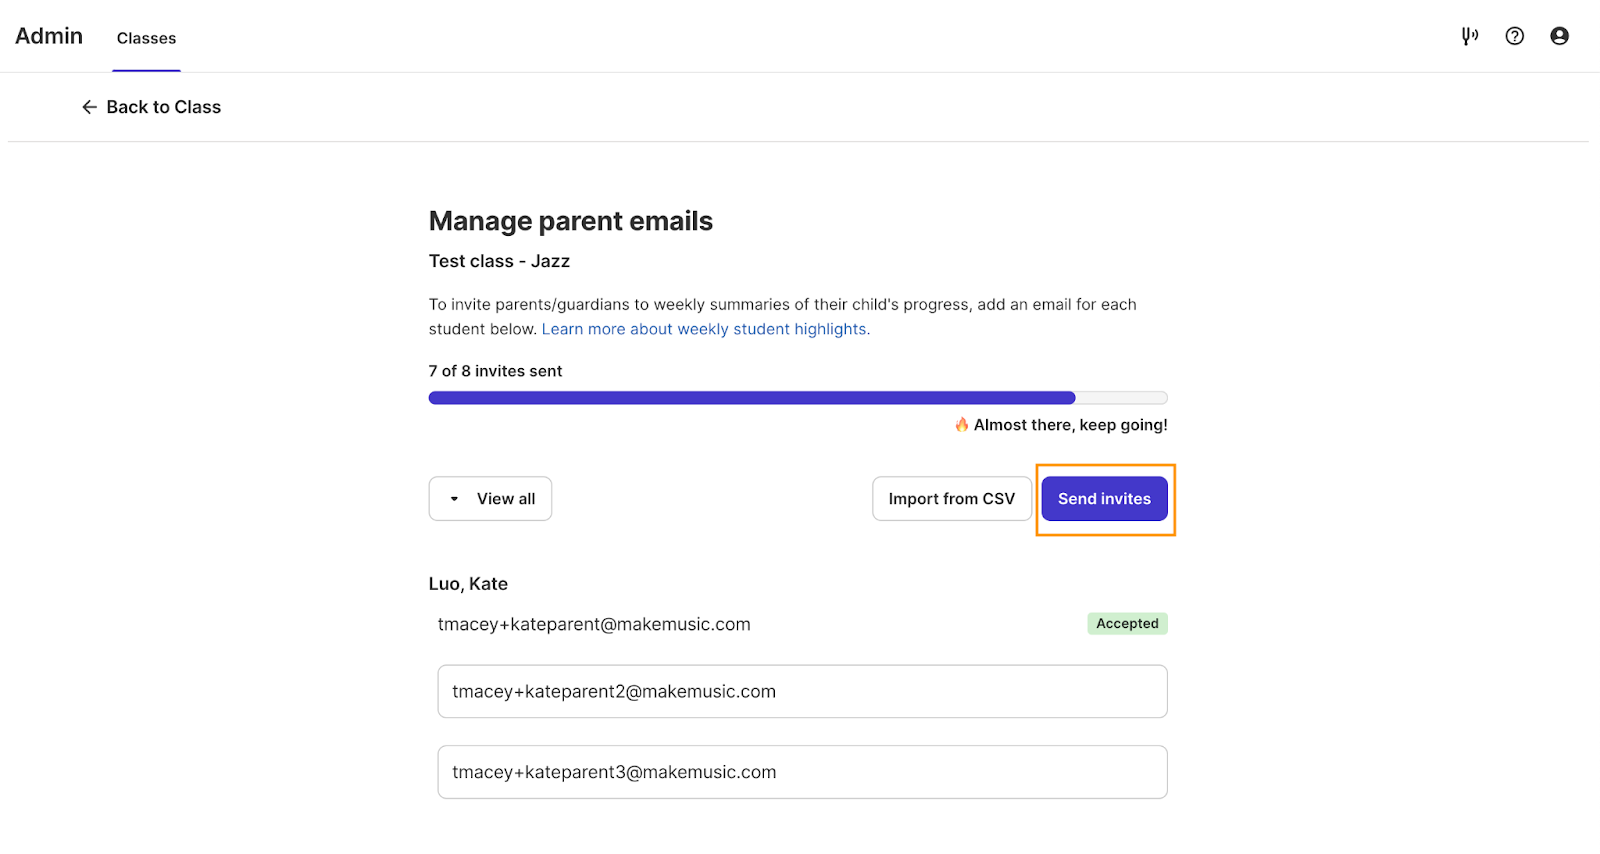The image size is (1600, 854).
Task: Open the help question mark icon
Action: pyautogui.click(x=1515, y=36)
